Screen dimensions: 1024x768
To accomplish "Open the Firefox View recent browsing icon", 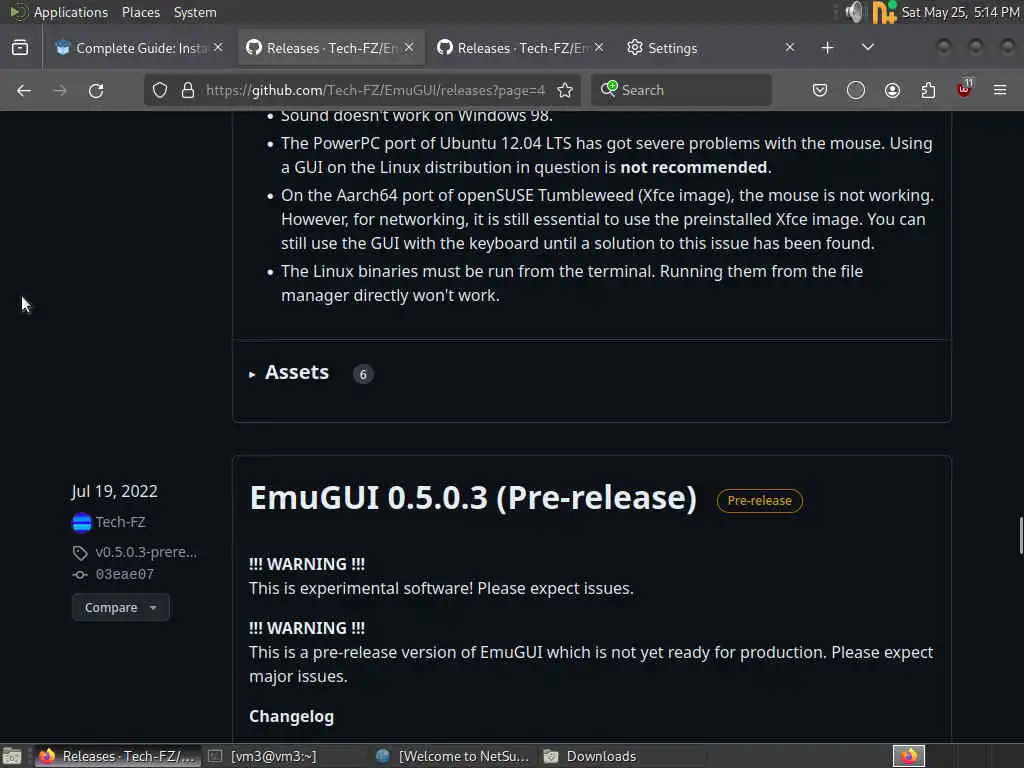I will point(20,48).
